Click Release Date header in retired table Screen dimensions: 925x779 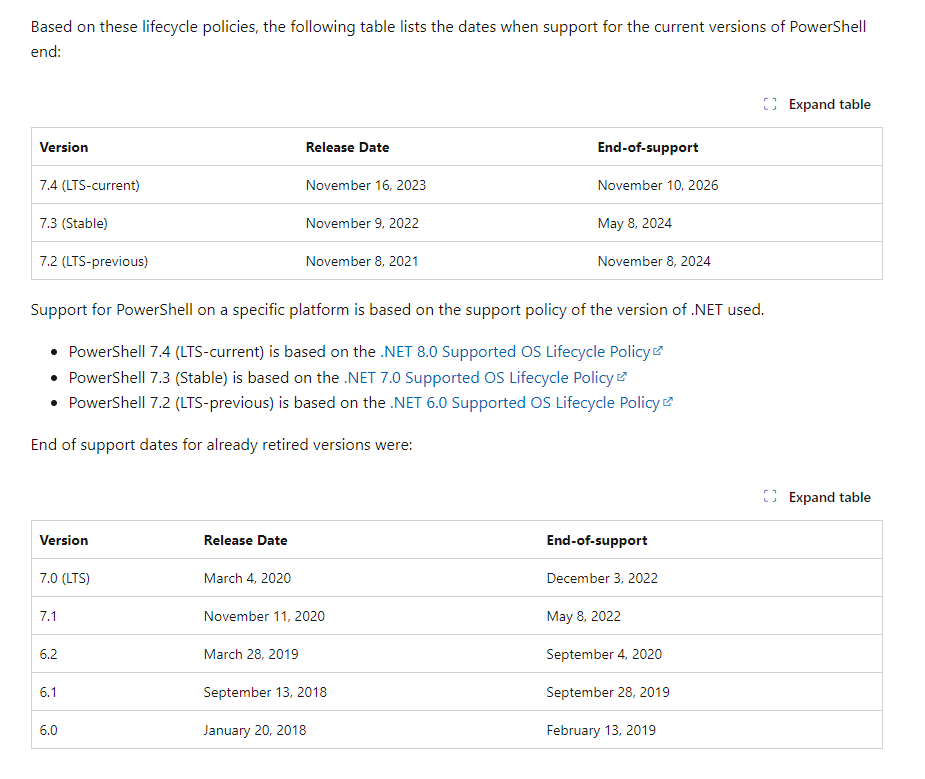point(245,540)
